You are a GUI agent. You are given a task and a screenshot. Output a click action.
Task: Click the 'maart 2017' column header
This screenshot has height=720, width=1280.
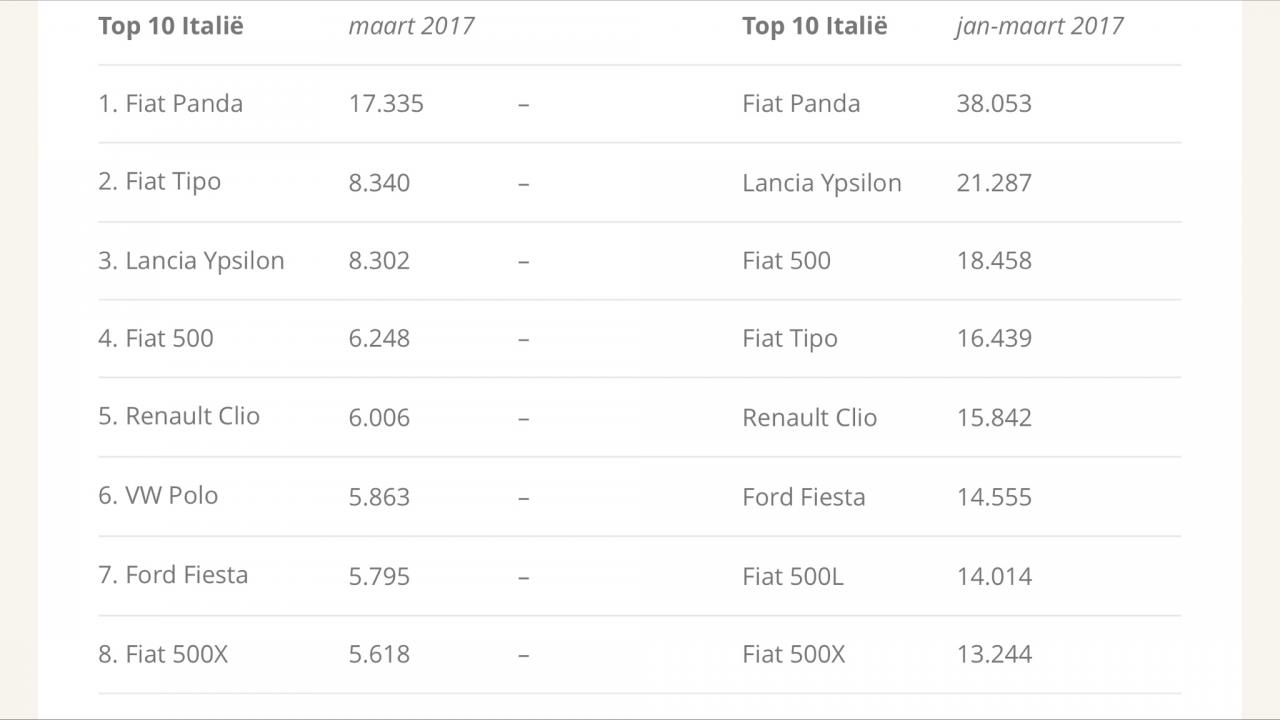(x=411, y=26)
